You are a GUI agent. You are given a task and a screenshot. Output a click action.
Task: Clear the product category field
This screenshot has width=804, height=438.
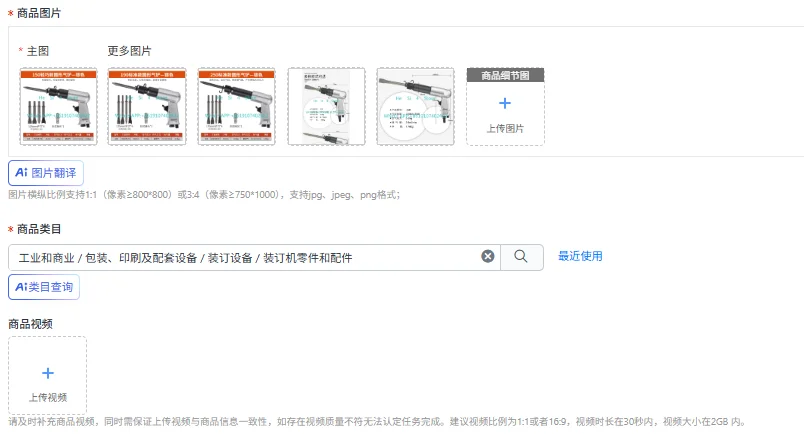pyautogui.click(x=488, y=256)
